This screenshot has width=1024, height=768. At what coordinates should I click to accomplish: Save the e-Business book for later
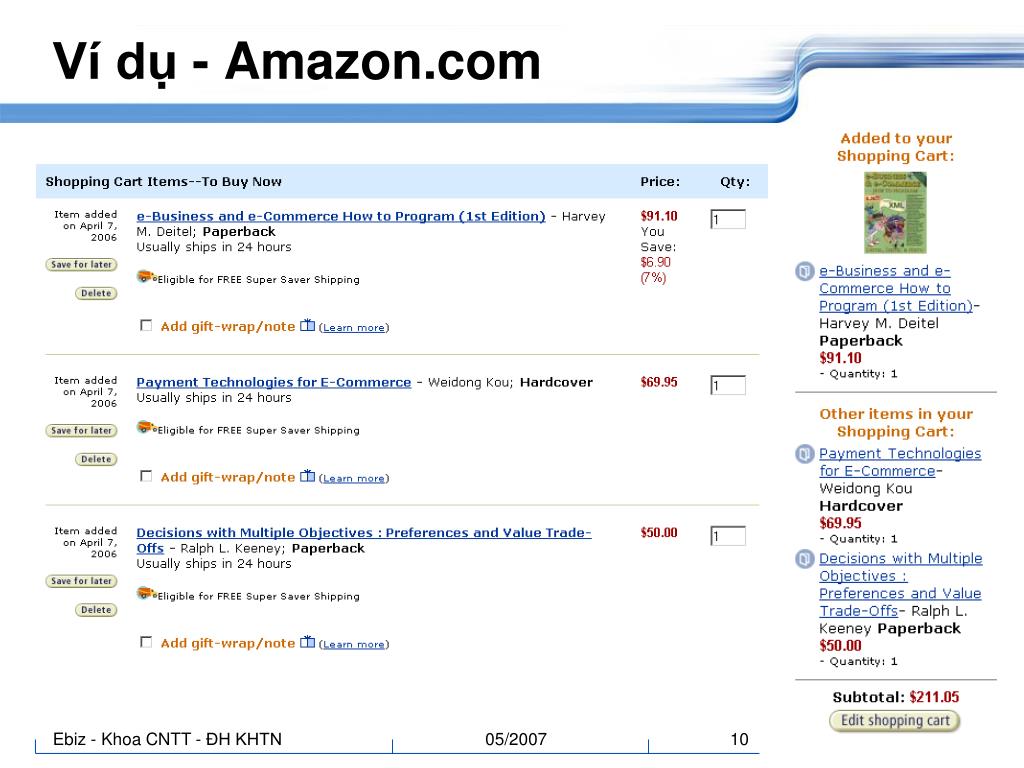[x=81, y=264]
